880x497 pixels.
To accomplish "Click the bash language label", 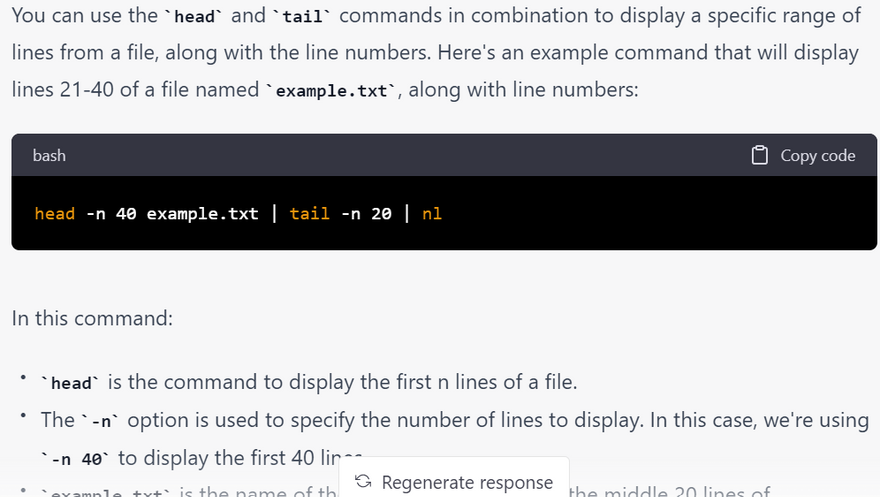I will point(49,155).
